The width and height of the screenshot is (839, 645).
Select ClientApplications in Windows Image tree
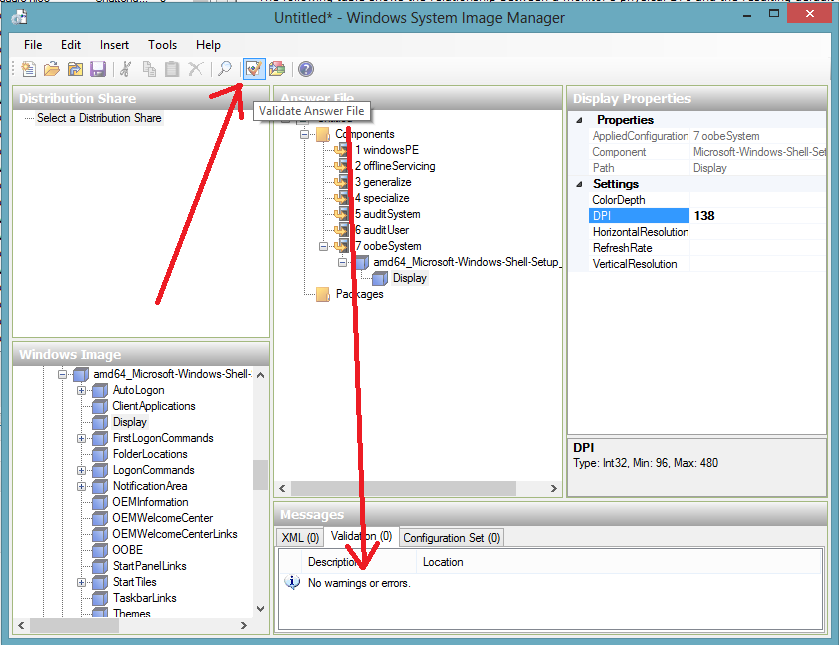pyautogui.click(x=154, y=406)
